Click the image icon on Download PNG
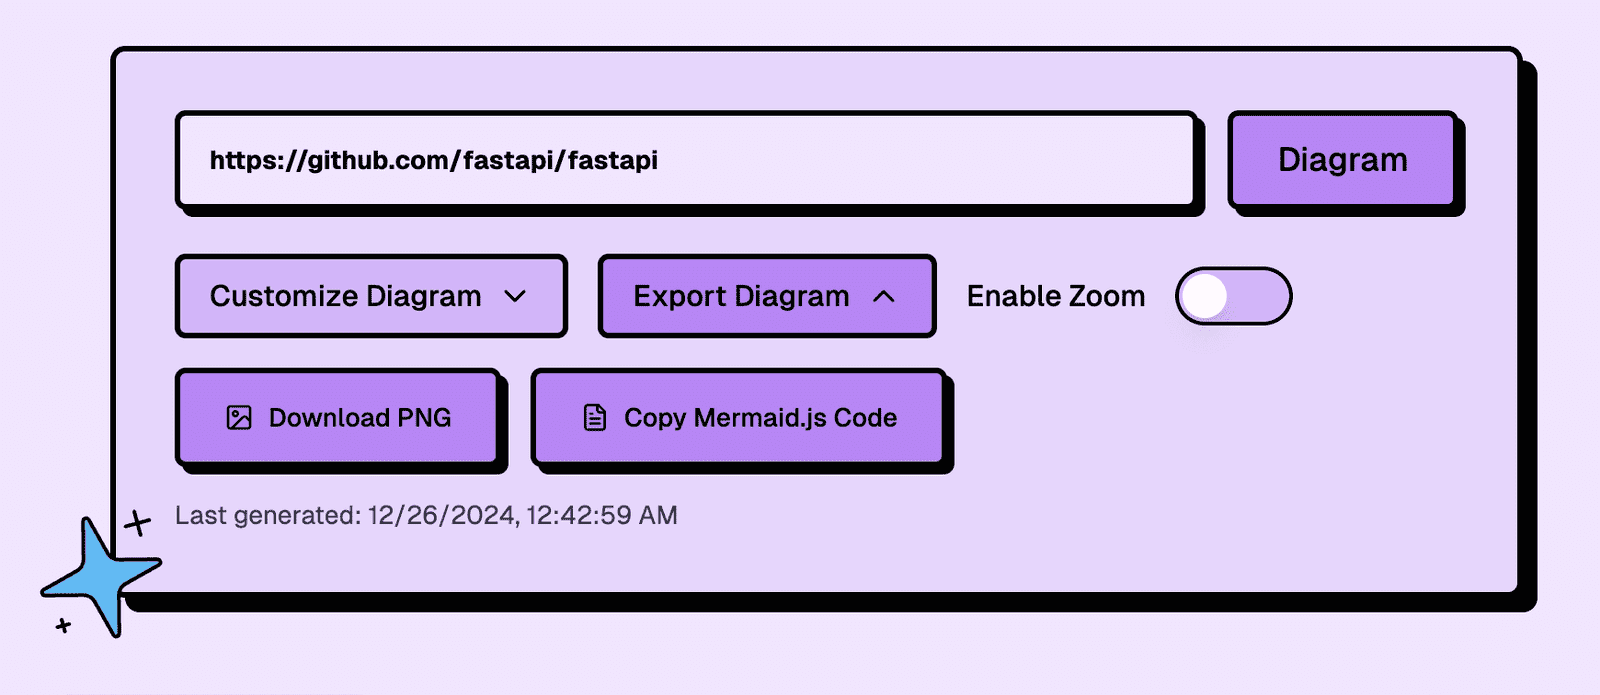 [239, 418]
